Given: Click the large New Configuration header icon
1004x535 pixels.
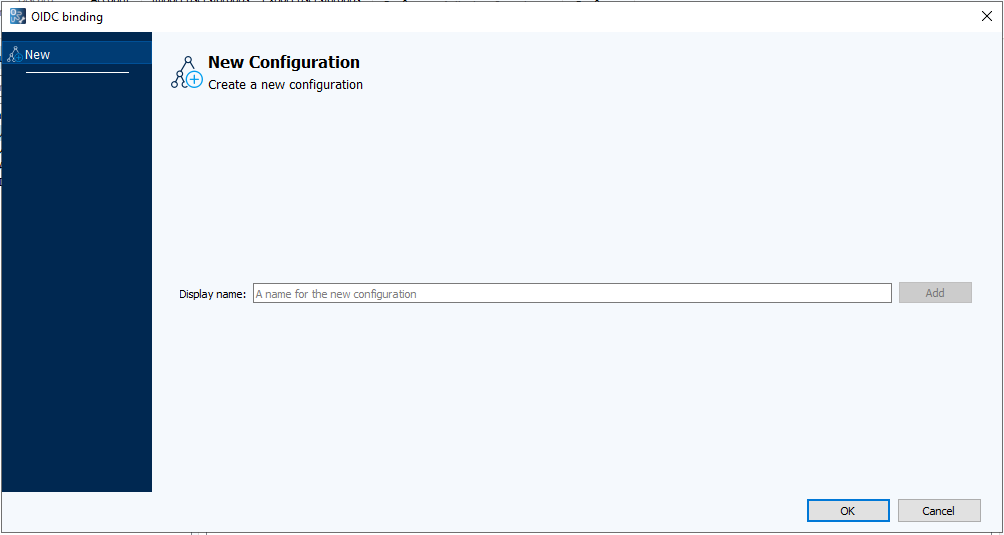Looking at the screenshot, I should pos(186,73).
